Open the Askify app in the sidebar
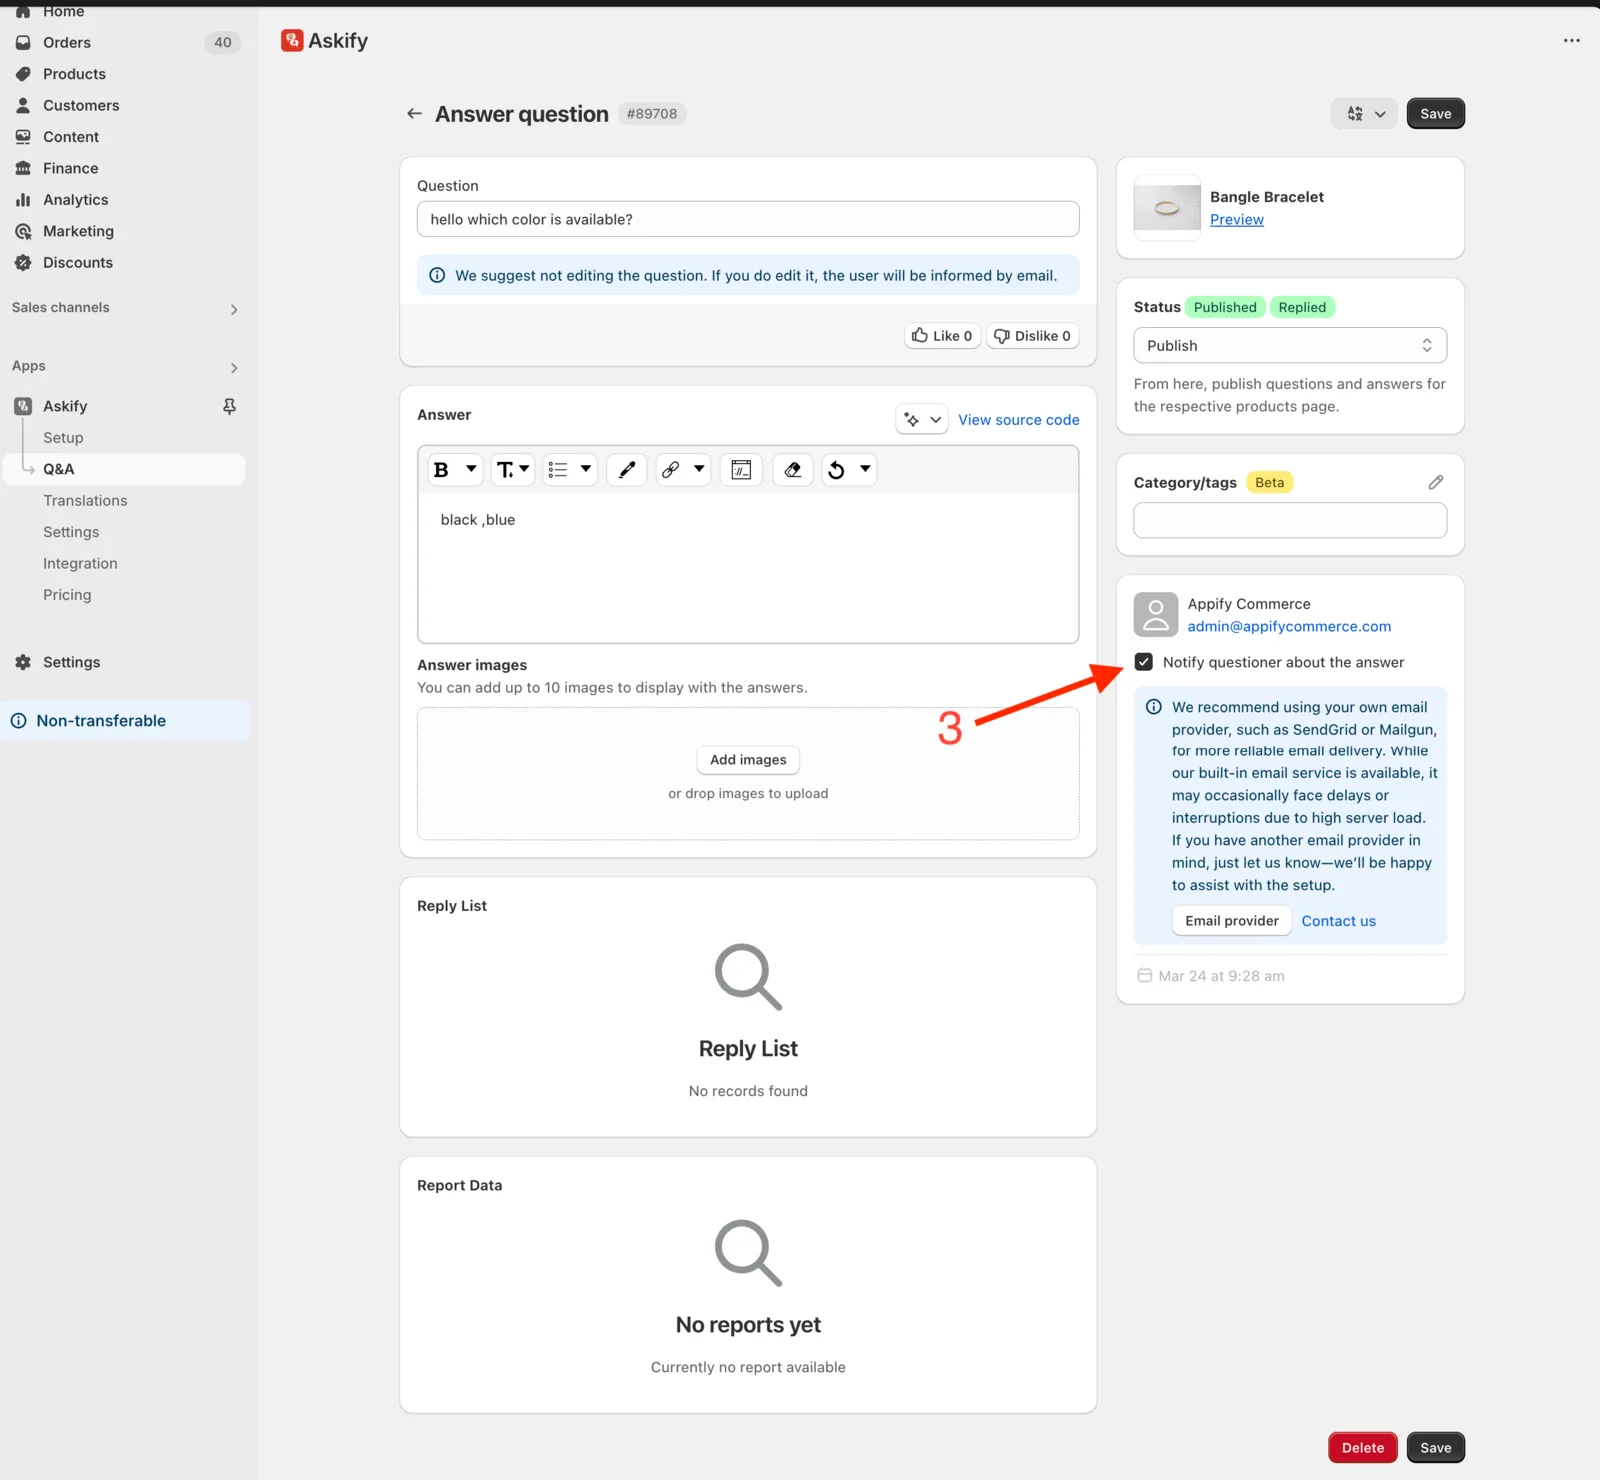This screenshot has height=1480, width=1600. 65,406
